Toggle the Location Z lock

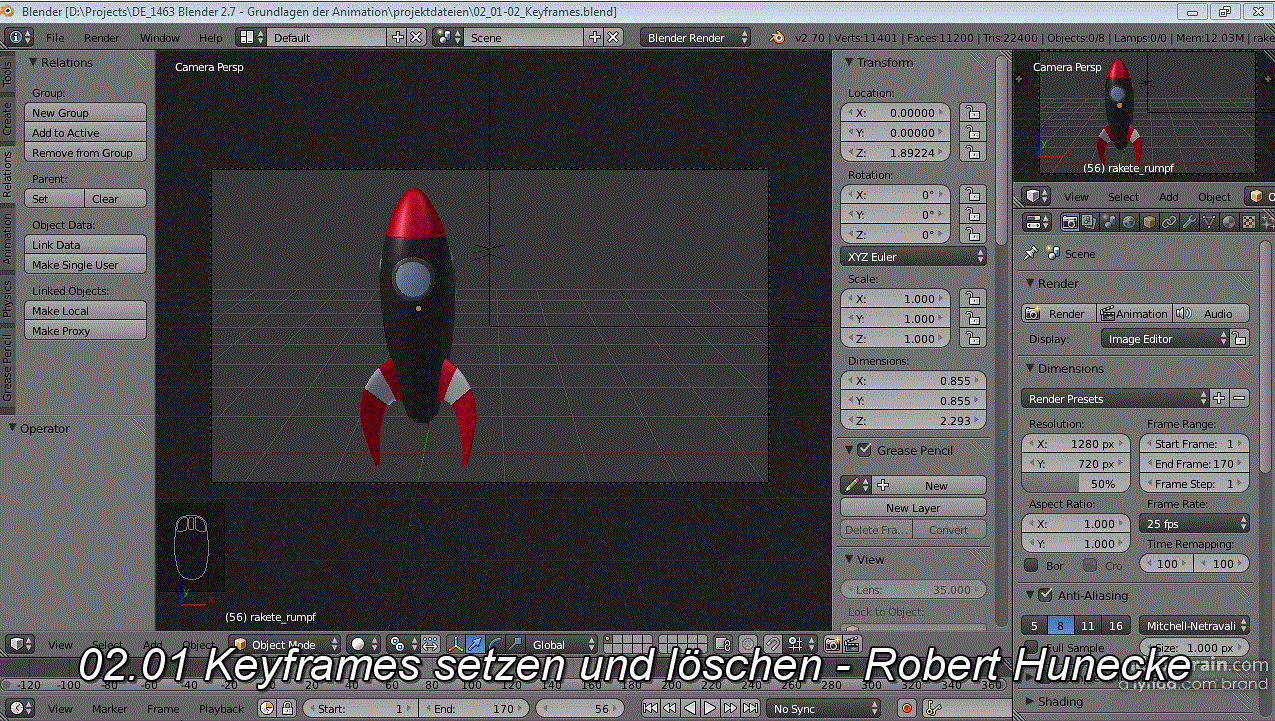click(971, 152)
